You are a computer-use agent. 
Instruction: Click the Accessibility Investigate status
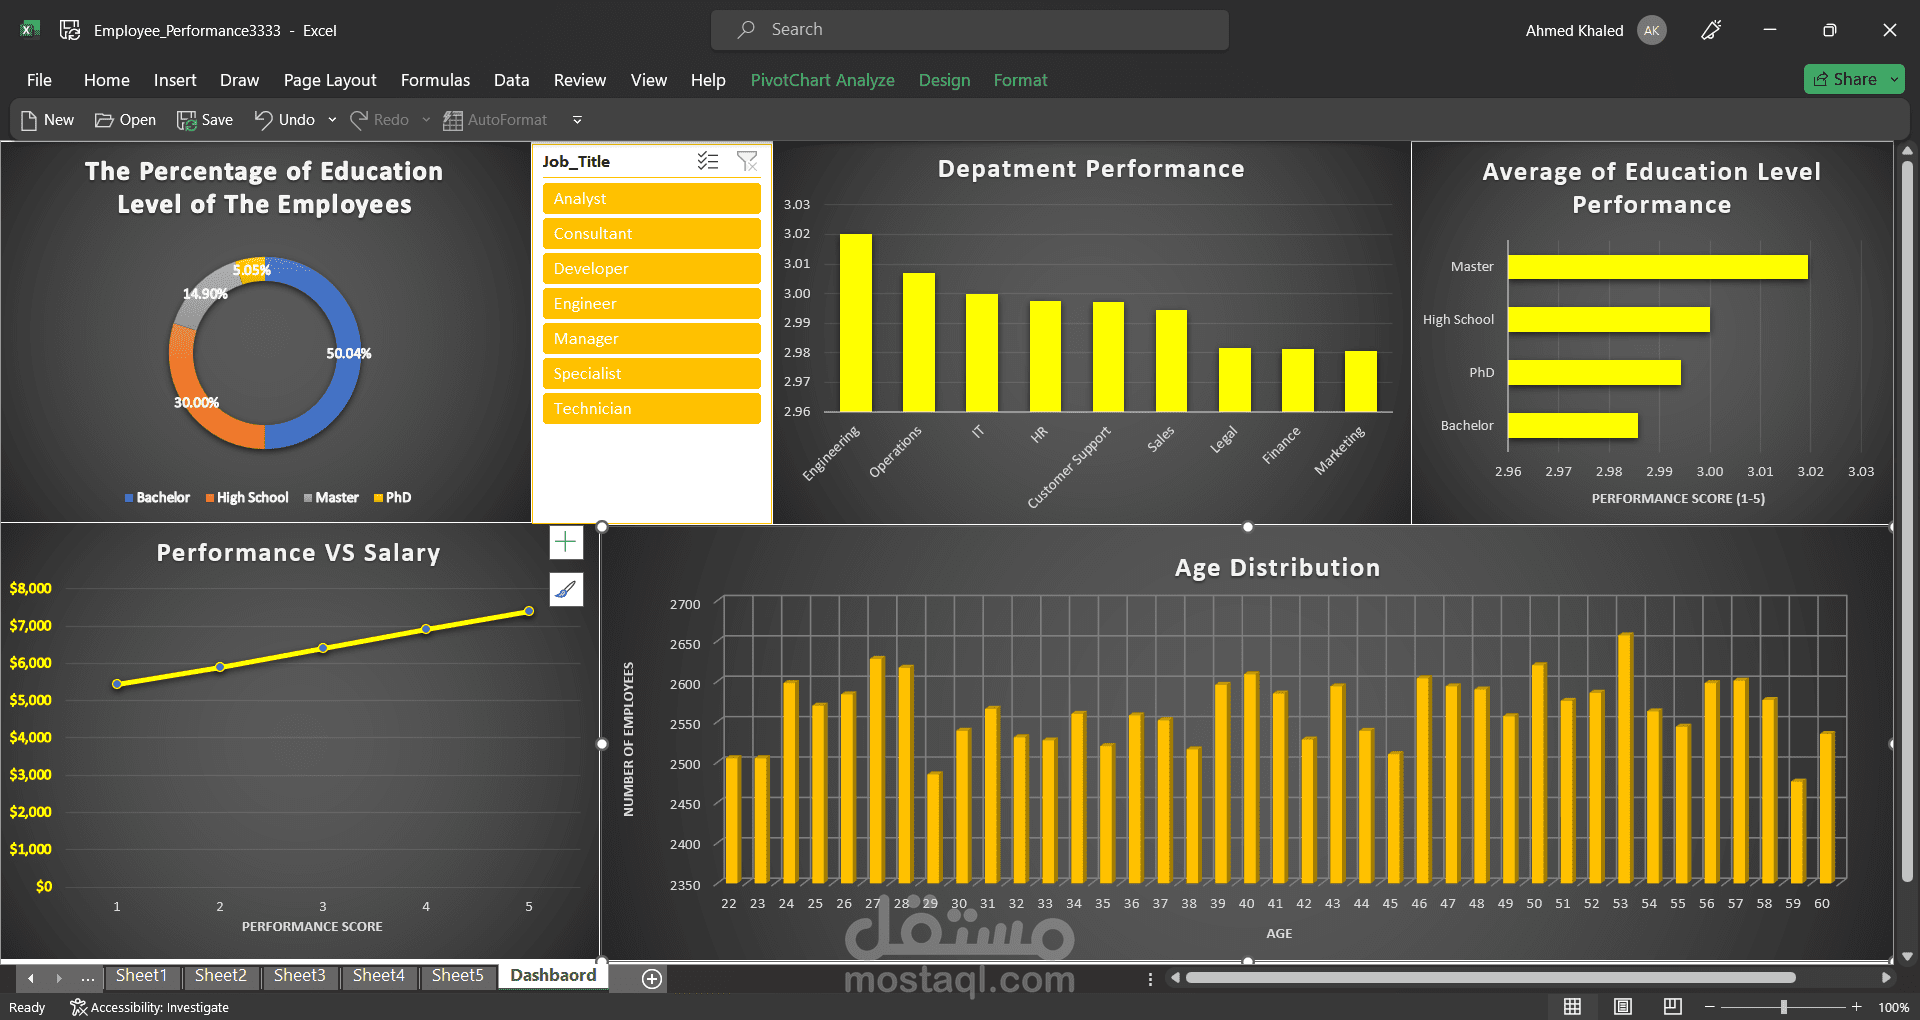tap(149, 1007)
